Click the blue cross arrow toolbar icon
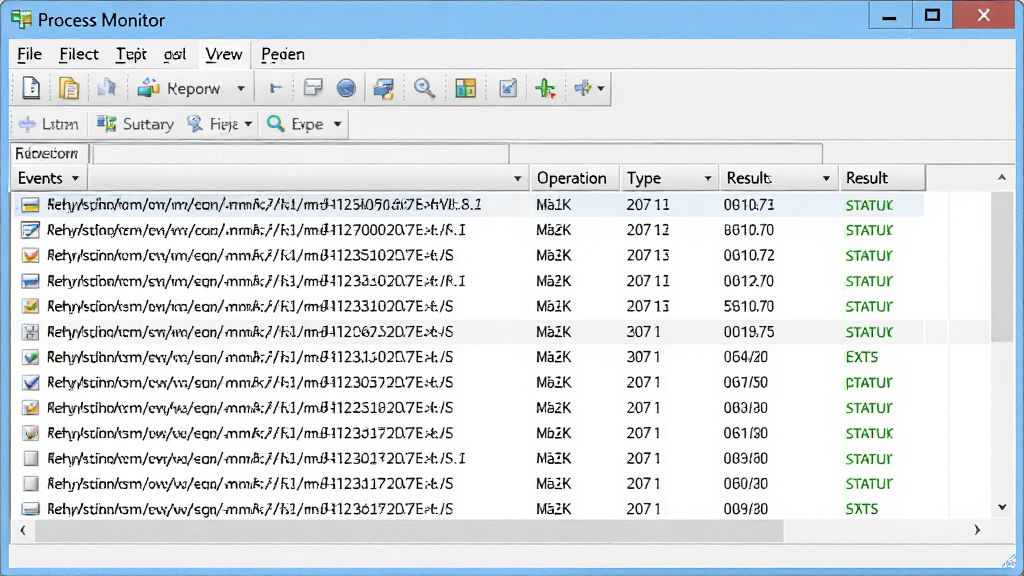Viewport: 1024px width, 576px height. (583, 88)
